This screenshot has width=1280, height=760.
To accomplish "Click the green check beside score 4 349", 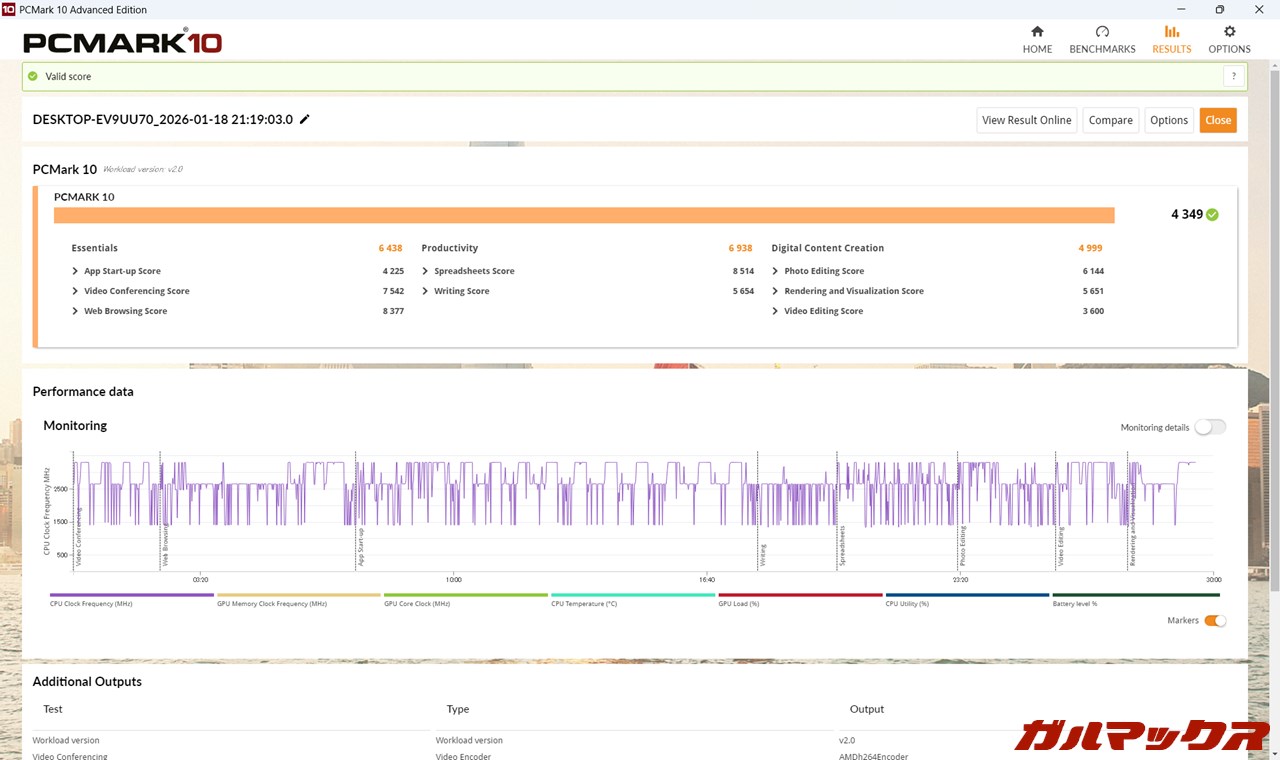I will click(x=1212, y=214).
